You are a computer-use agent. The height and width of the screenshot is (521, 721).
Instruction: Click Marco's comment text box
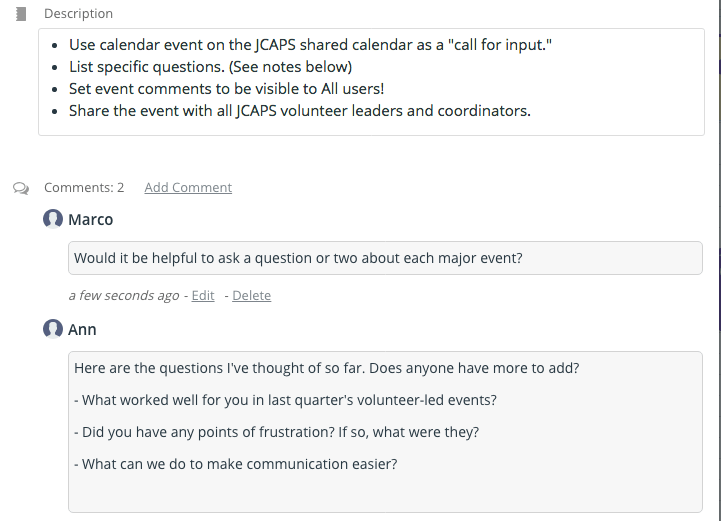[385, 258]
